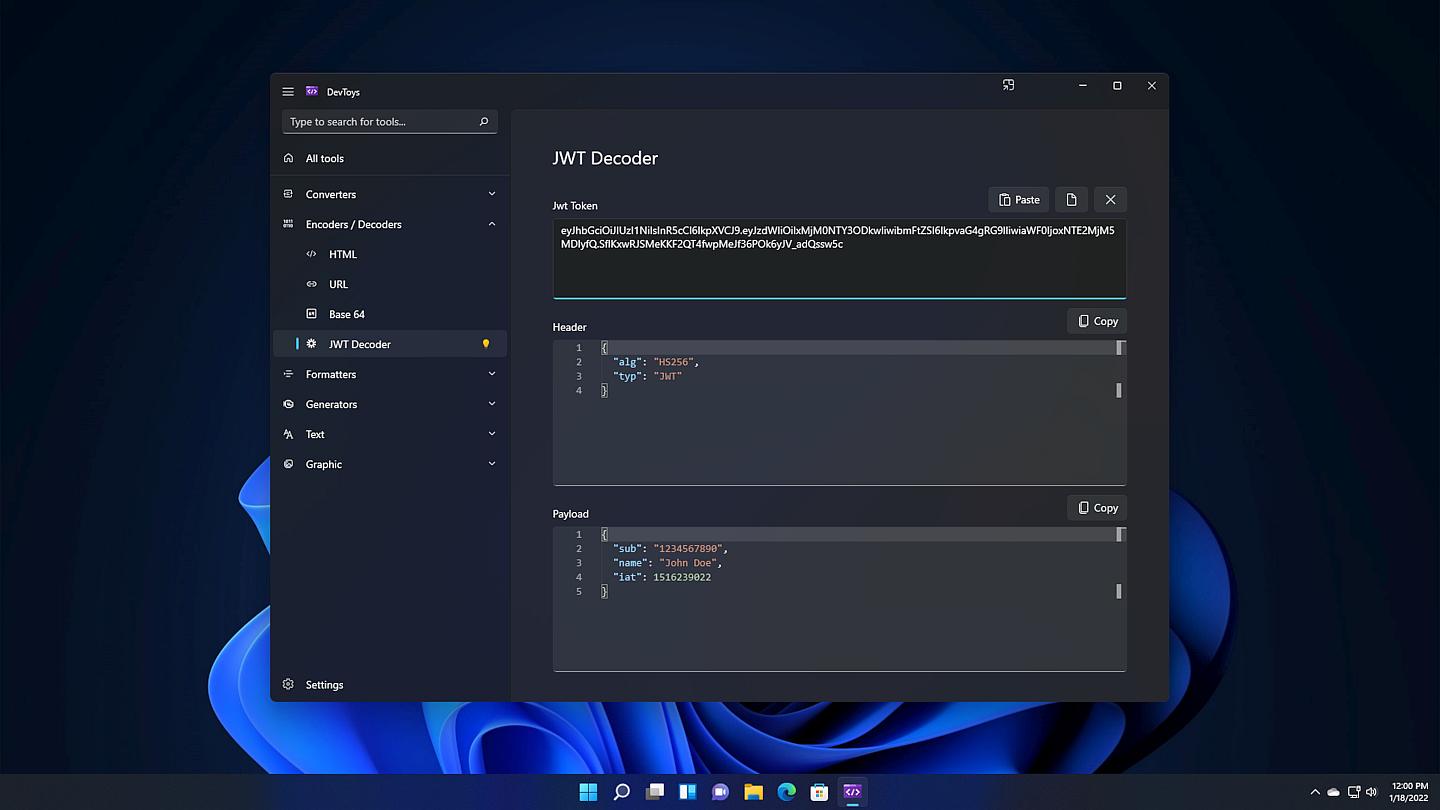The height and width of the screenshot is (810, 1440).
Task: Click the Encoders / Decoders binary icon
Action: (x=288, y=224)
